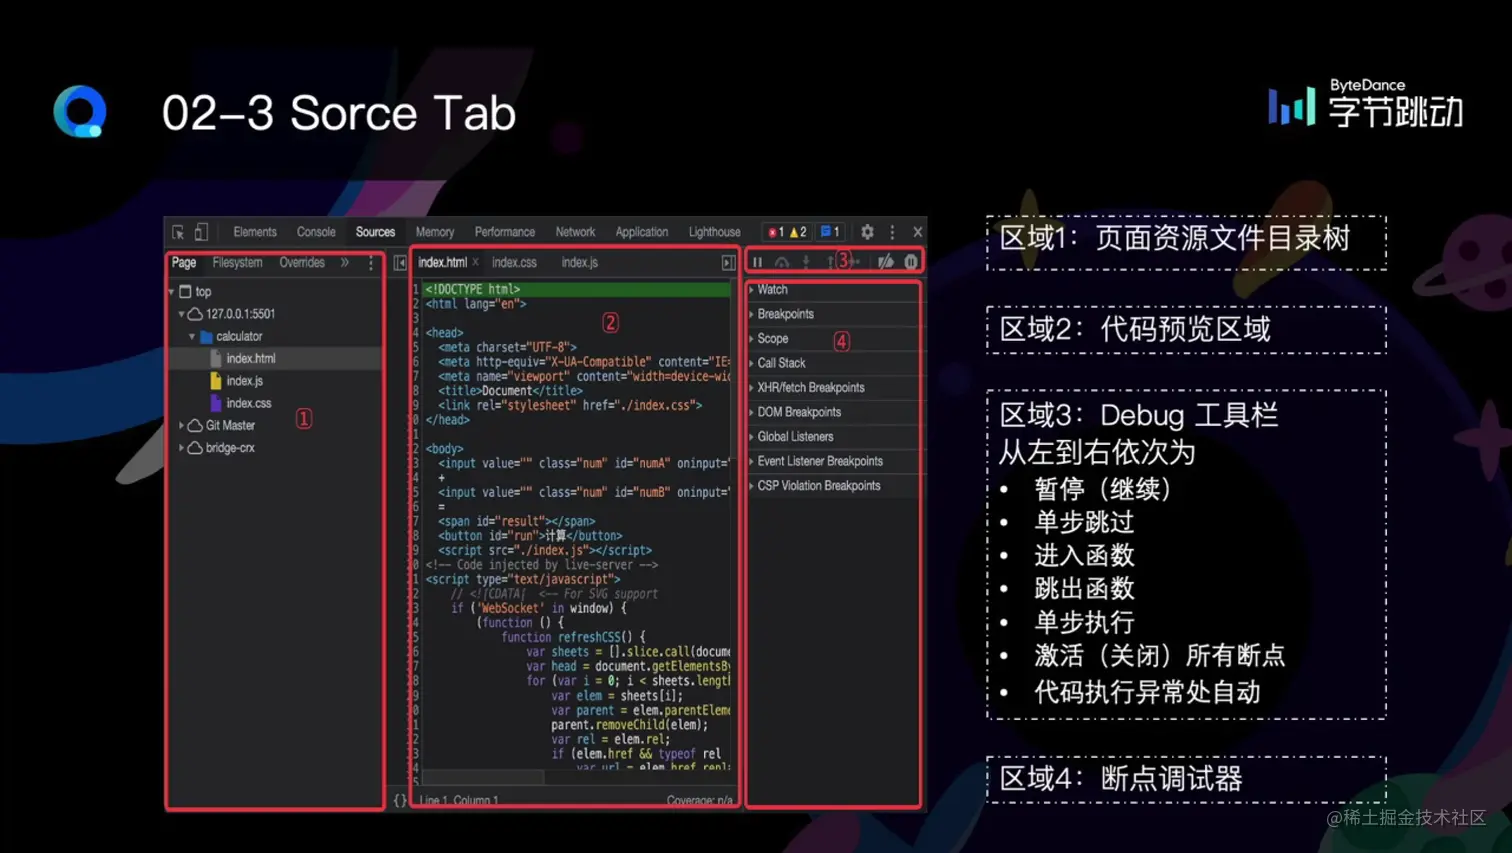Expand the Breakpoints section
1512x853 pixels.
pos(833,314)
